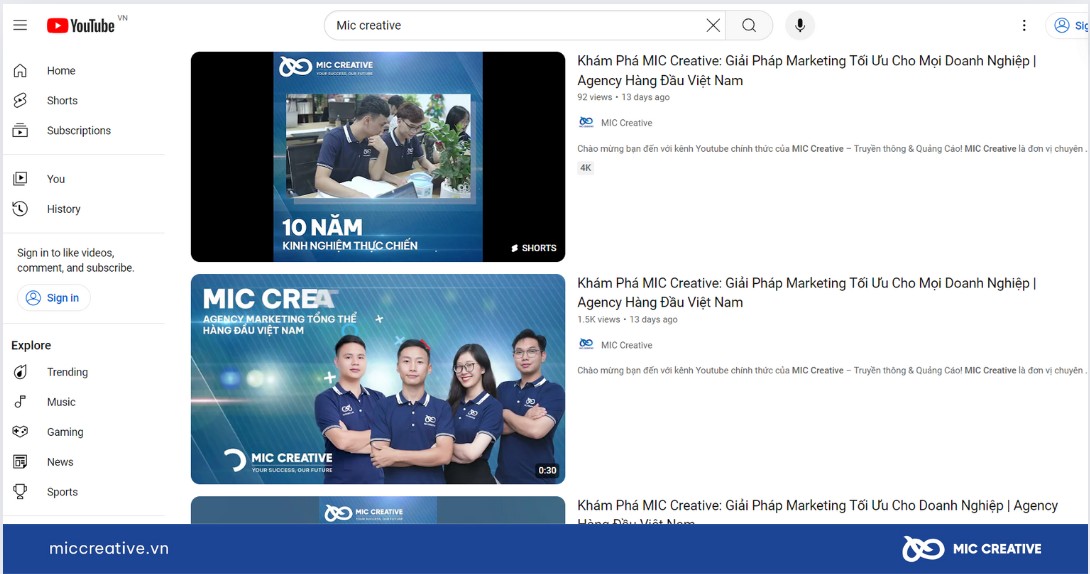This screenshot has height=574, width=1090.
Task: Open MIC Creative channel name under 1.5K views video
Action: (626, 345)
